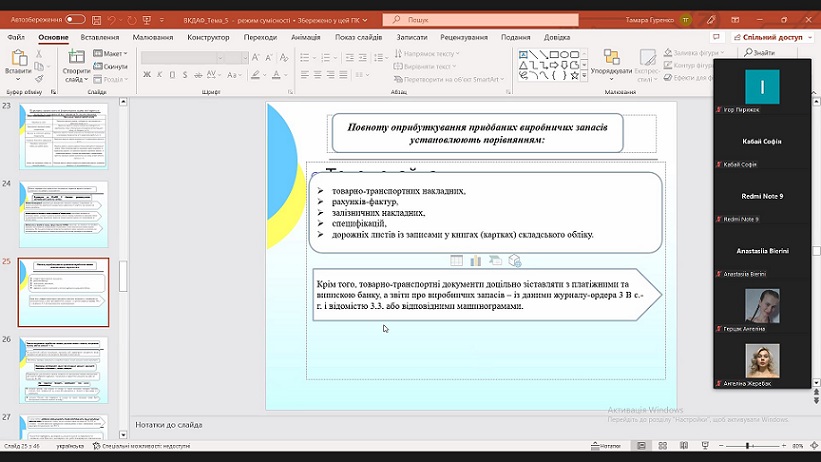821x462 pixels.
Task: Select the star shape in gallery
Action: pos(574,75)
